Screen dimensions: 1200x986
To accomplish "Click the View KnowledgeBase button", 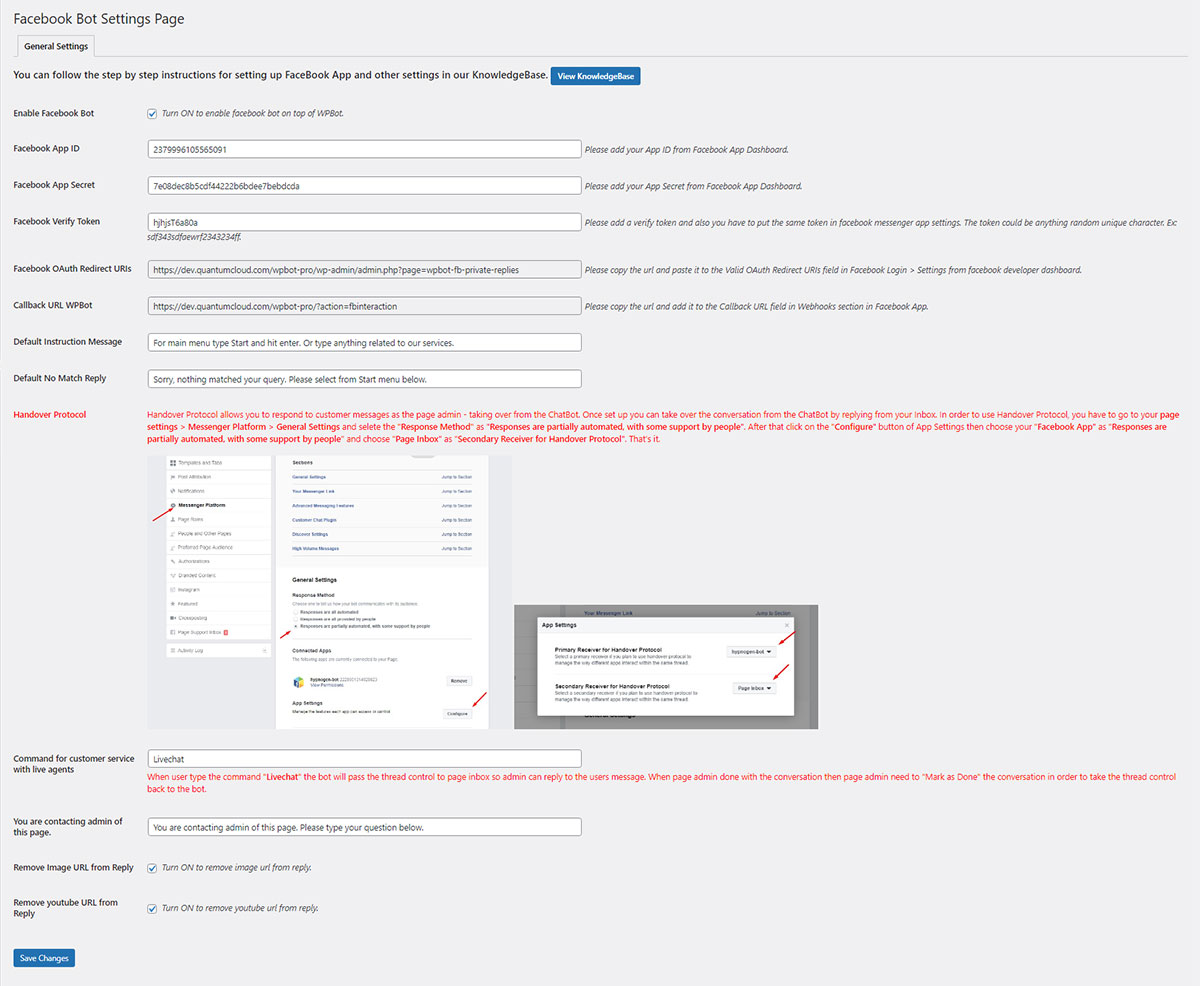I will (595, 76).
